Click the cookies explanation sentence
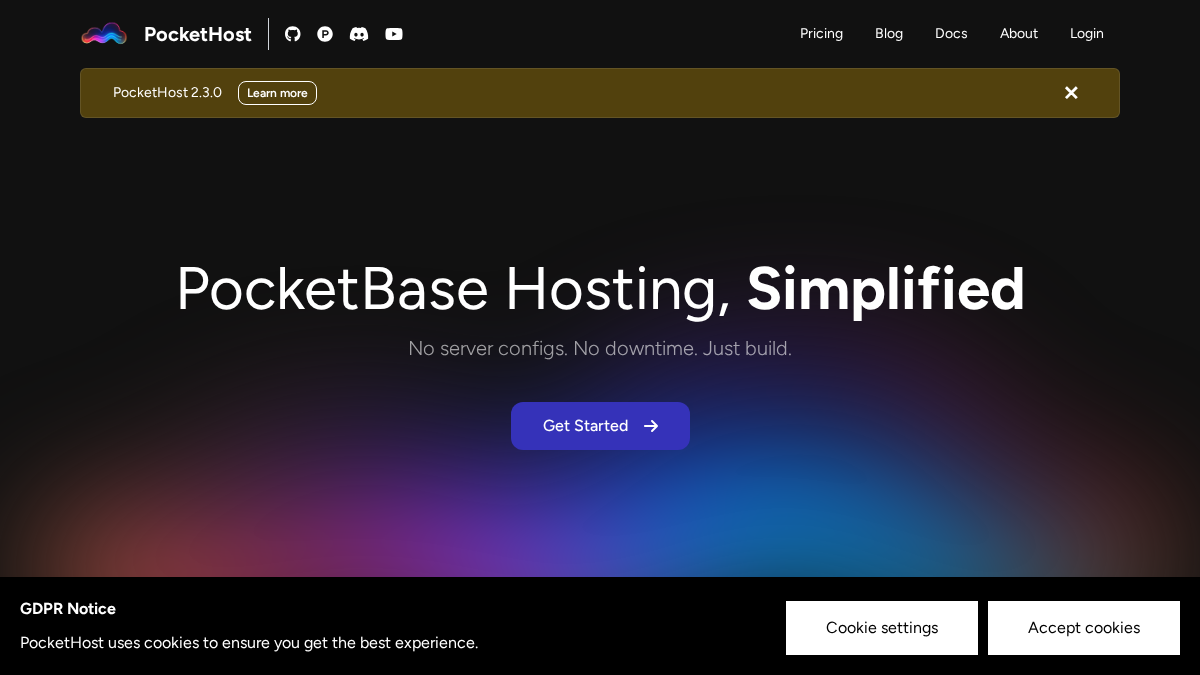1200x675 pixels. pos(249,642)
